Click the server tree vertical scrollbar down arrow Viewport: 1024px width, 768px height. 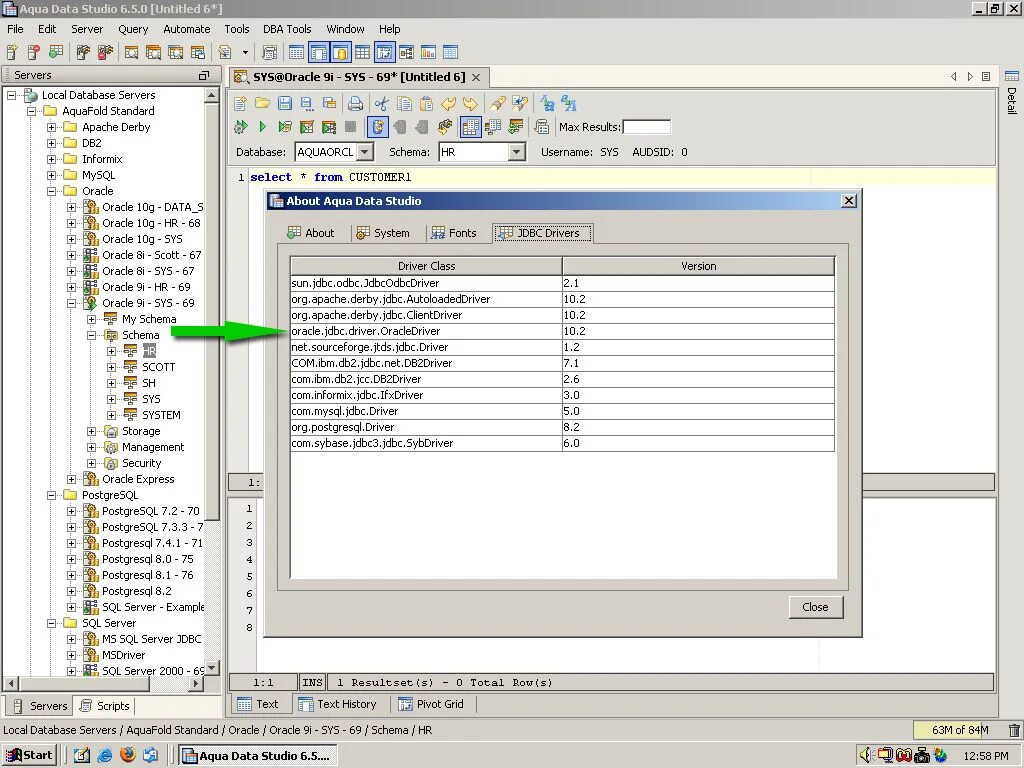211,667
